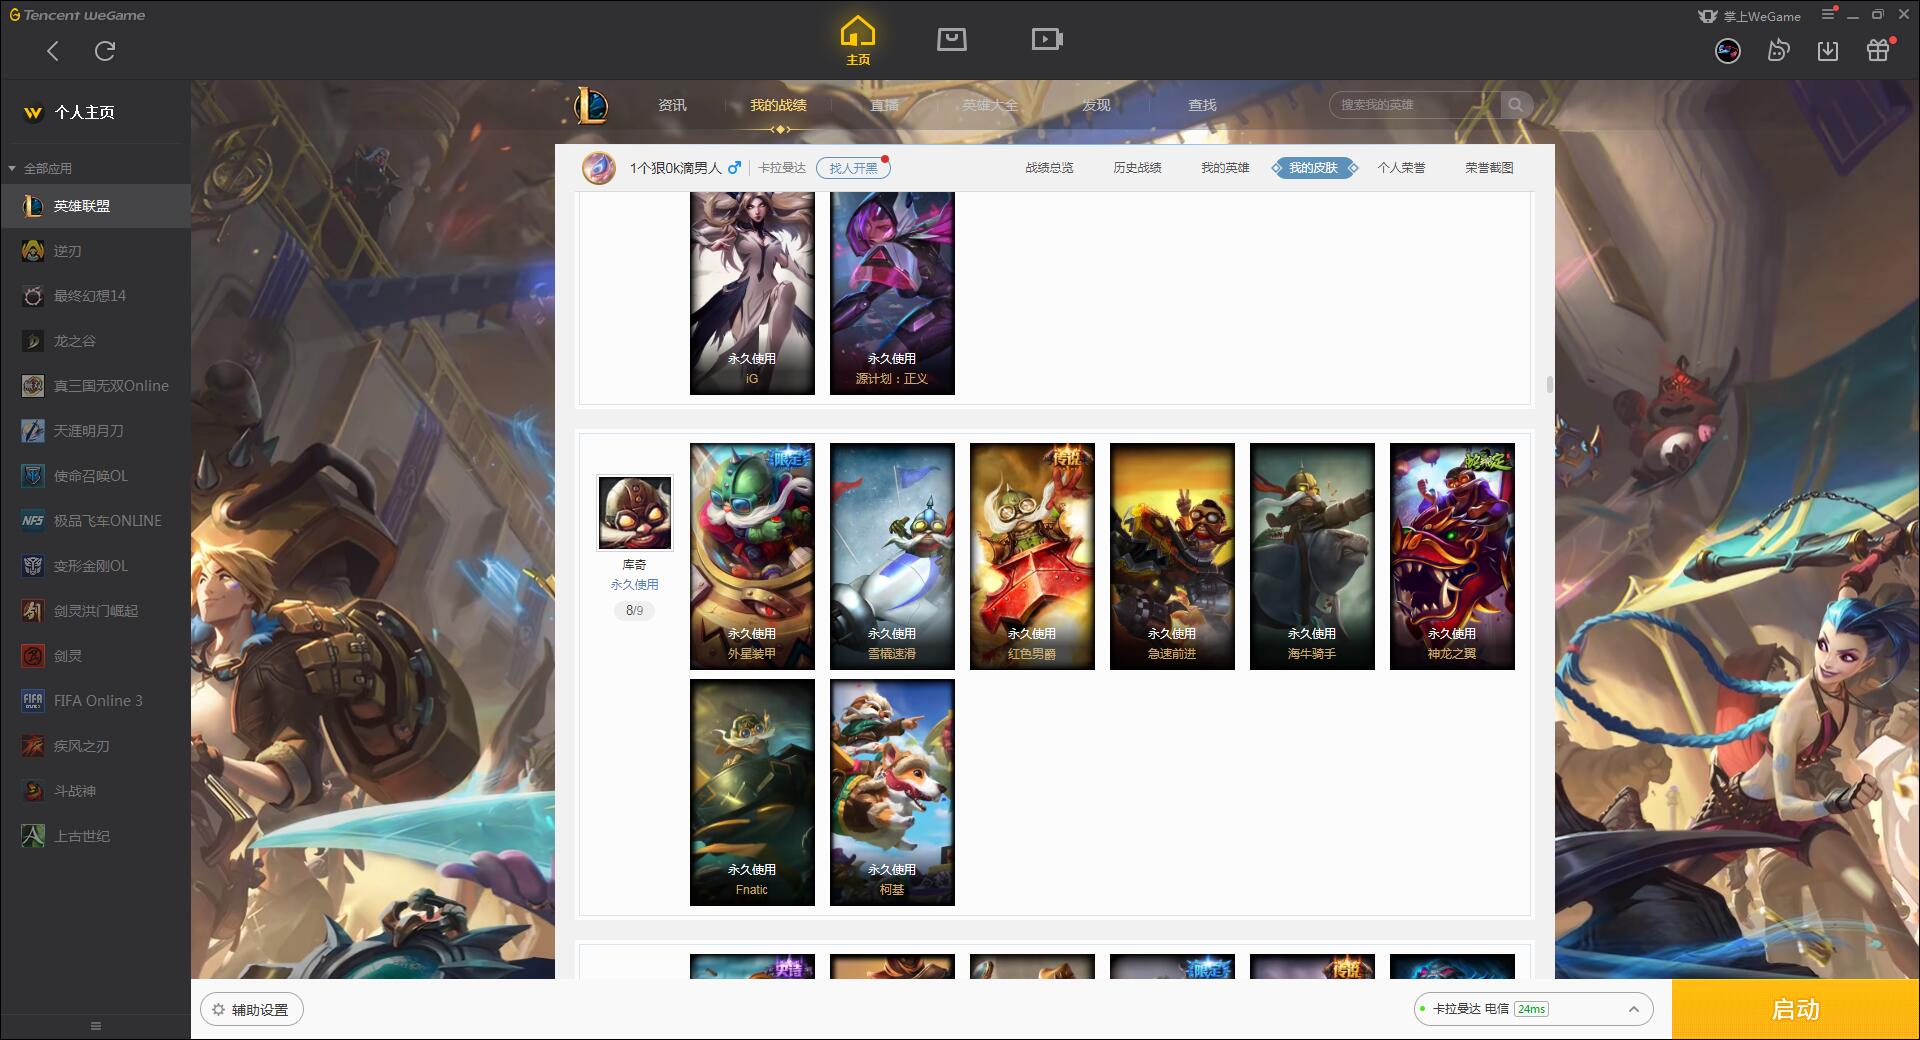
Task: Click the skin list vertical scrollbar
Action: point(1549,384)
